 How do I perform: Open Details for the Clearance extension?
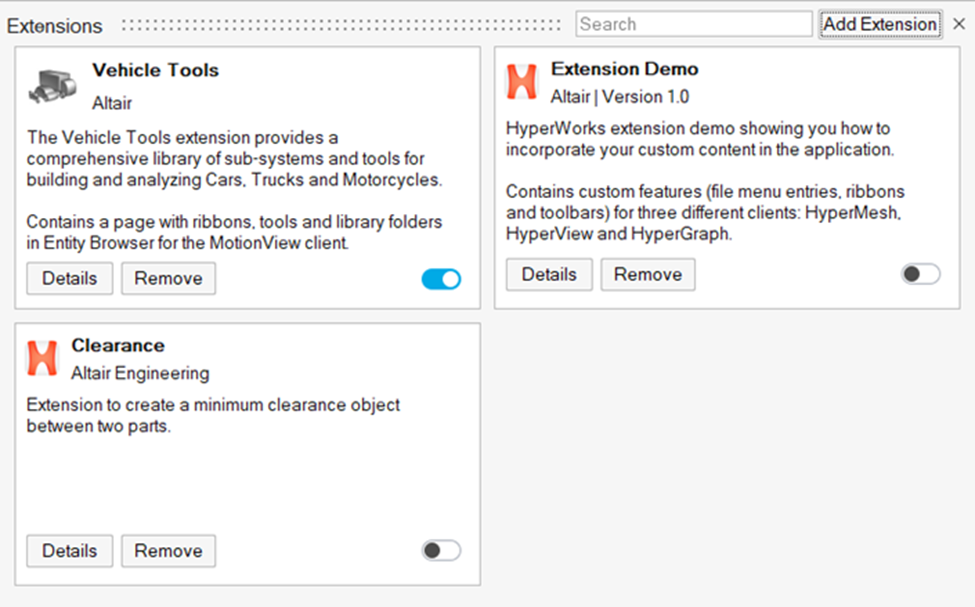point(70,550)
